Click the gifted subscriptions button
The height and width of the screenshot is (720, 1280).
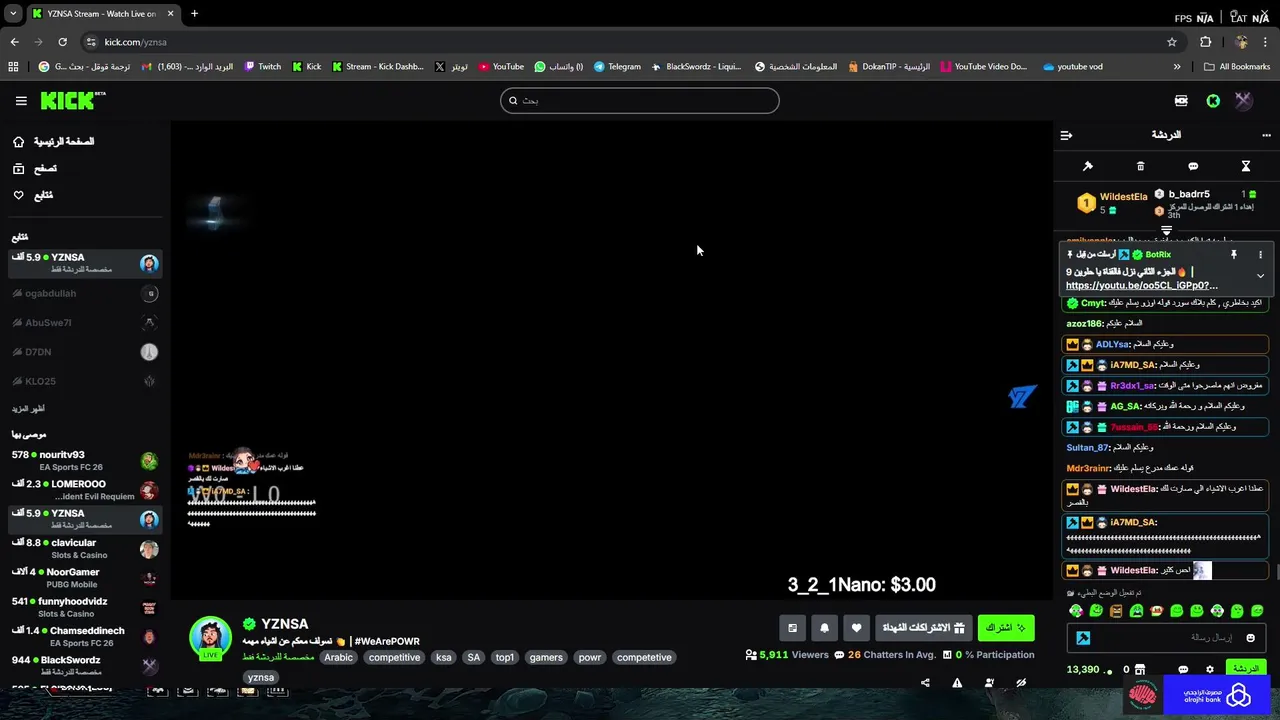(x=923, y=628)
